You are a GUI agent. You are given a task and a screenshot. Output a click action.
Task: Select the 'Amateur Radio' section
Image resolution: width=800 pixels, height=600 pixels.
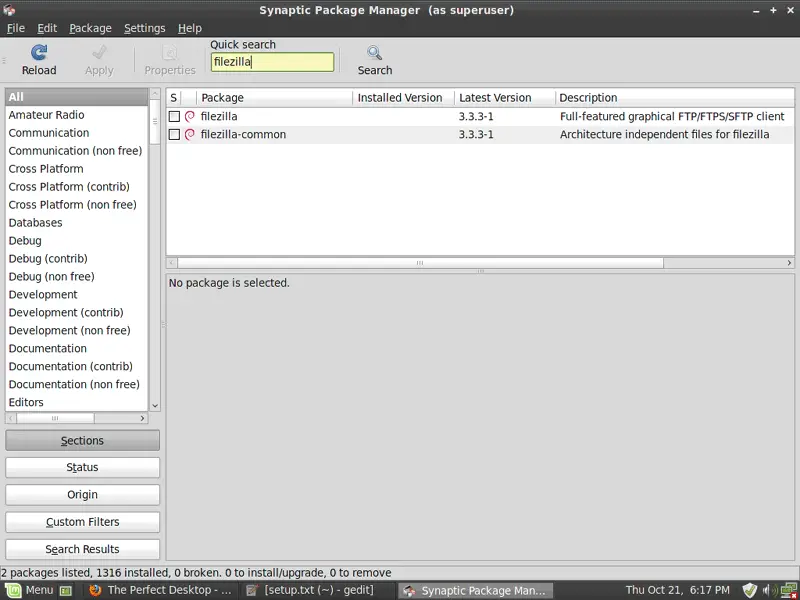point(77,115)
